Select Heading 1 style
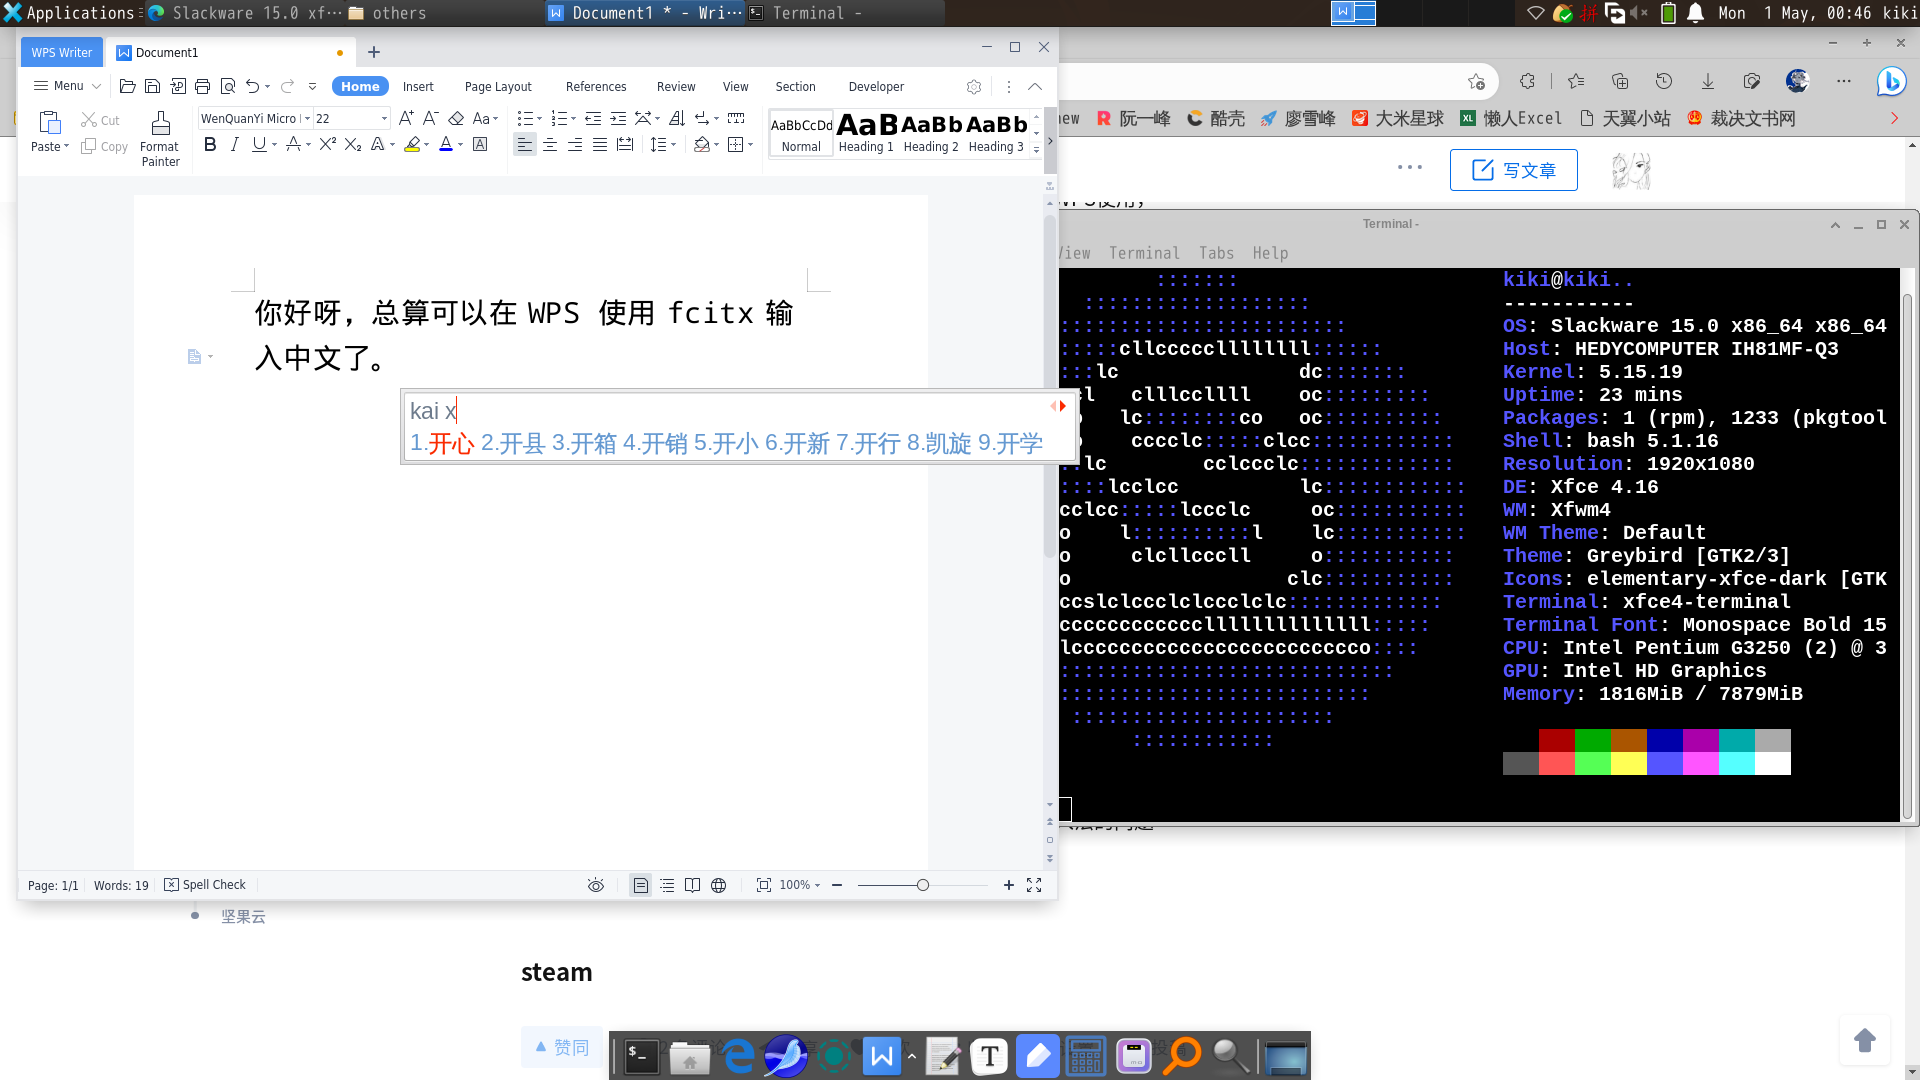Viewport: 1920px width, 1080px height. [864, 133]
